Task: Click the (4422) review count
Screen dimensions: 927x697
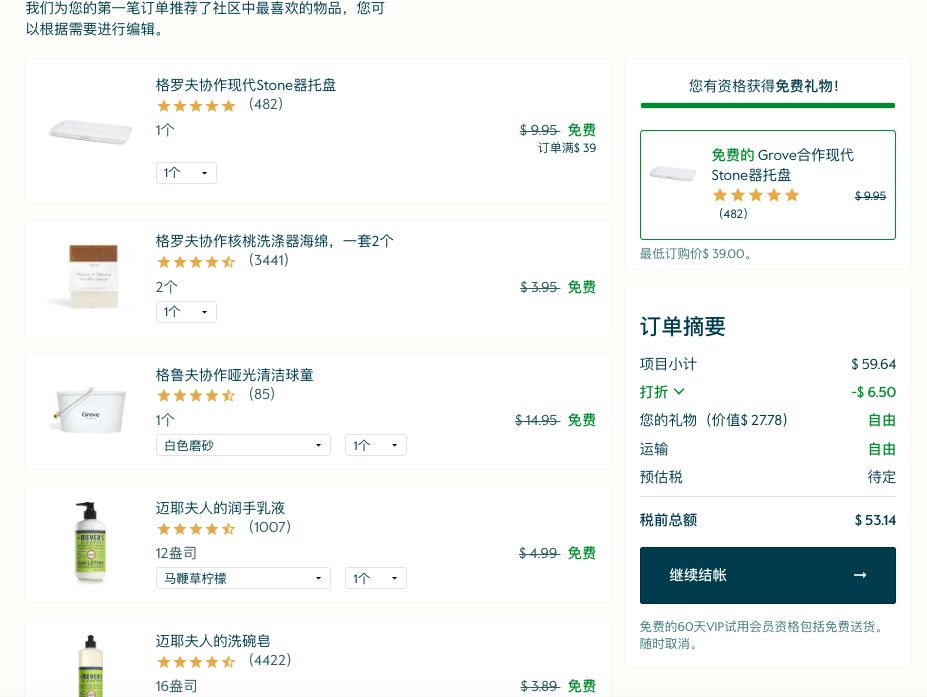Action: pos(270,660)
